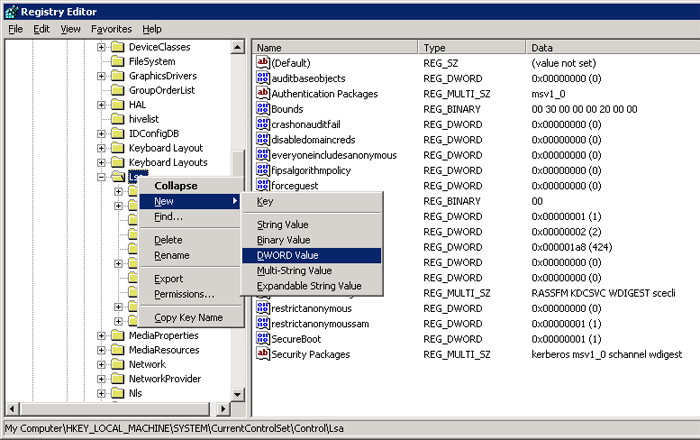Viewport: 700px width, 440px height.
Task: Click the NetworkProvider folder icon
Action: [x=117, y=378]
